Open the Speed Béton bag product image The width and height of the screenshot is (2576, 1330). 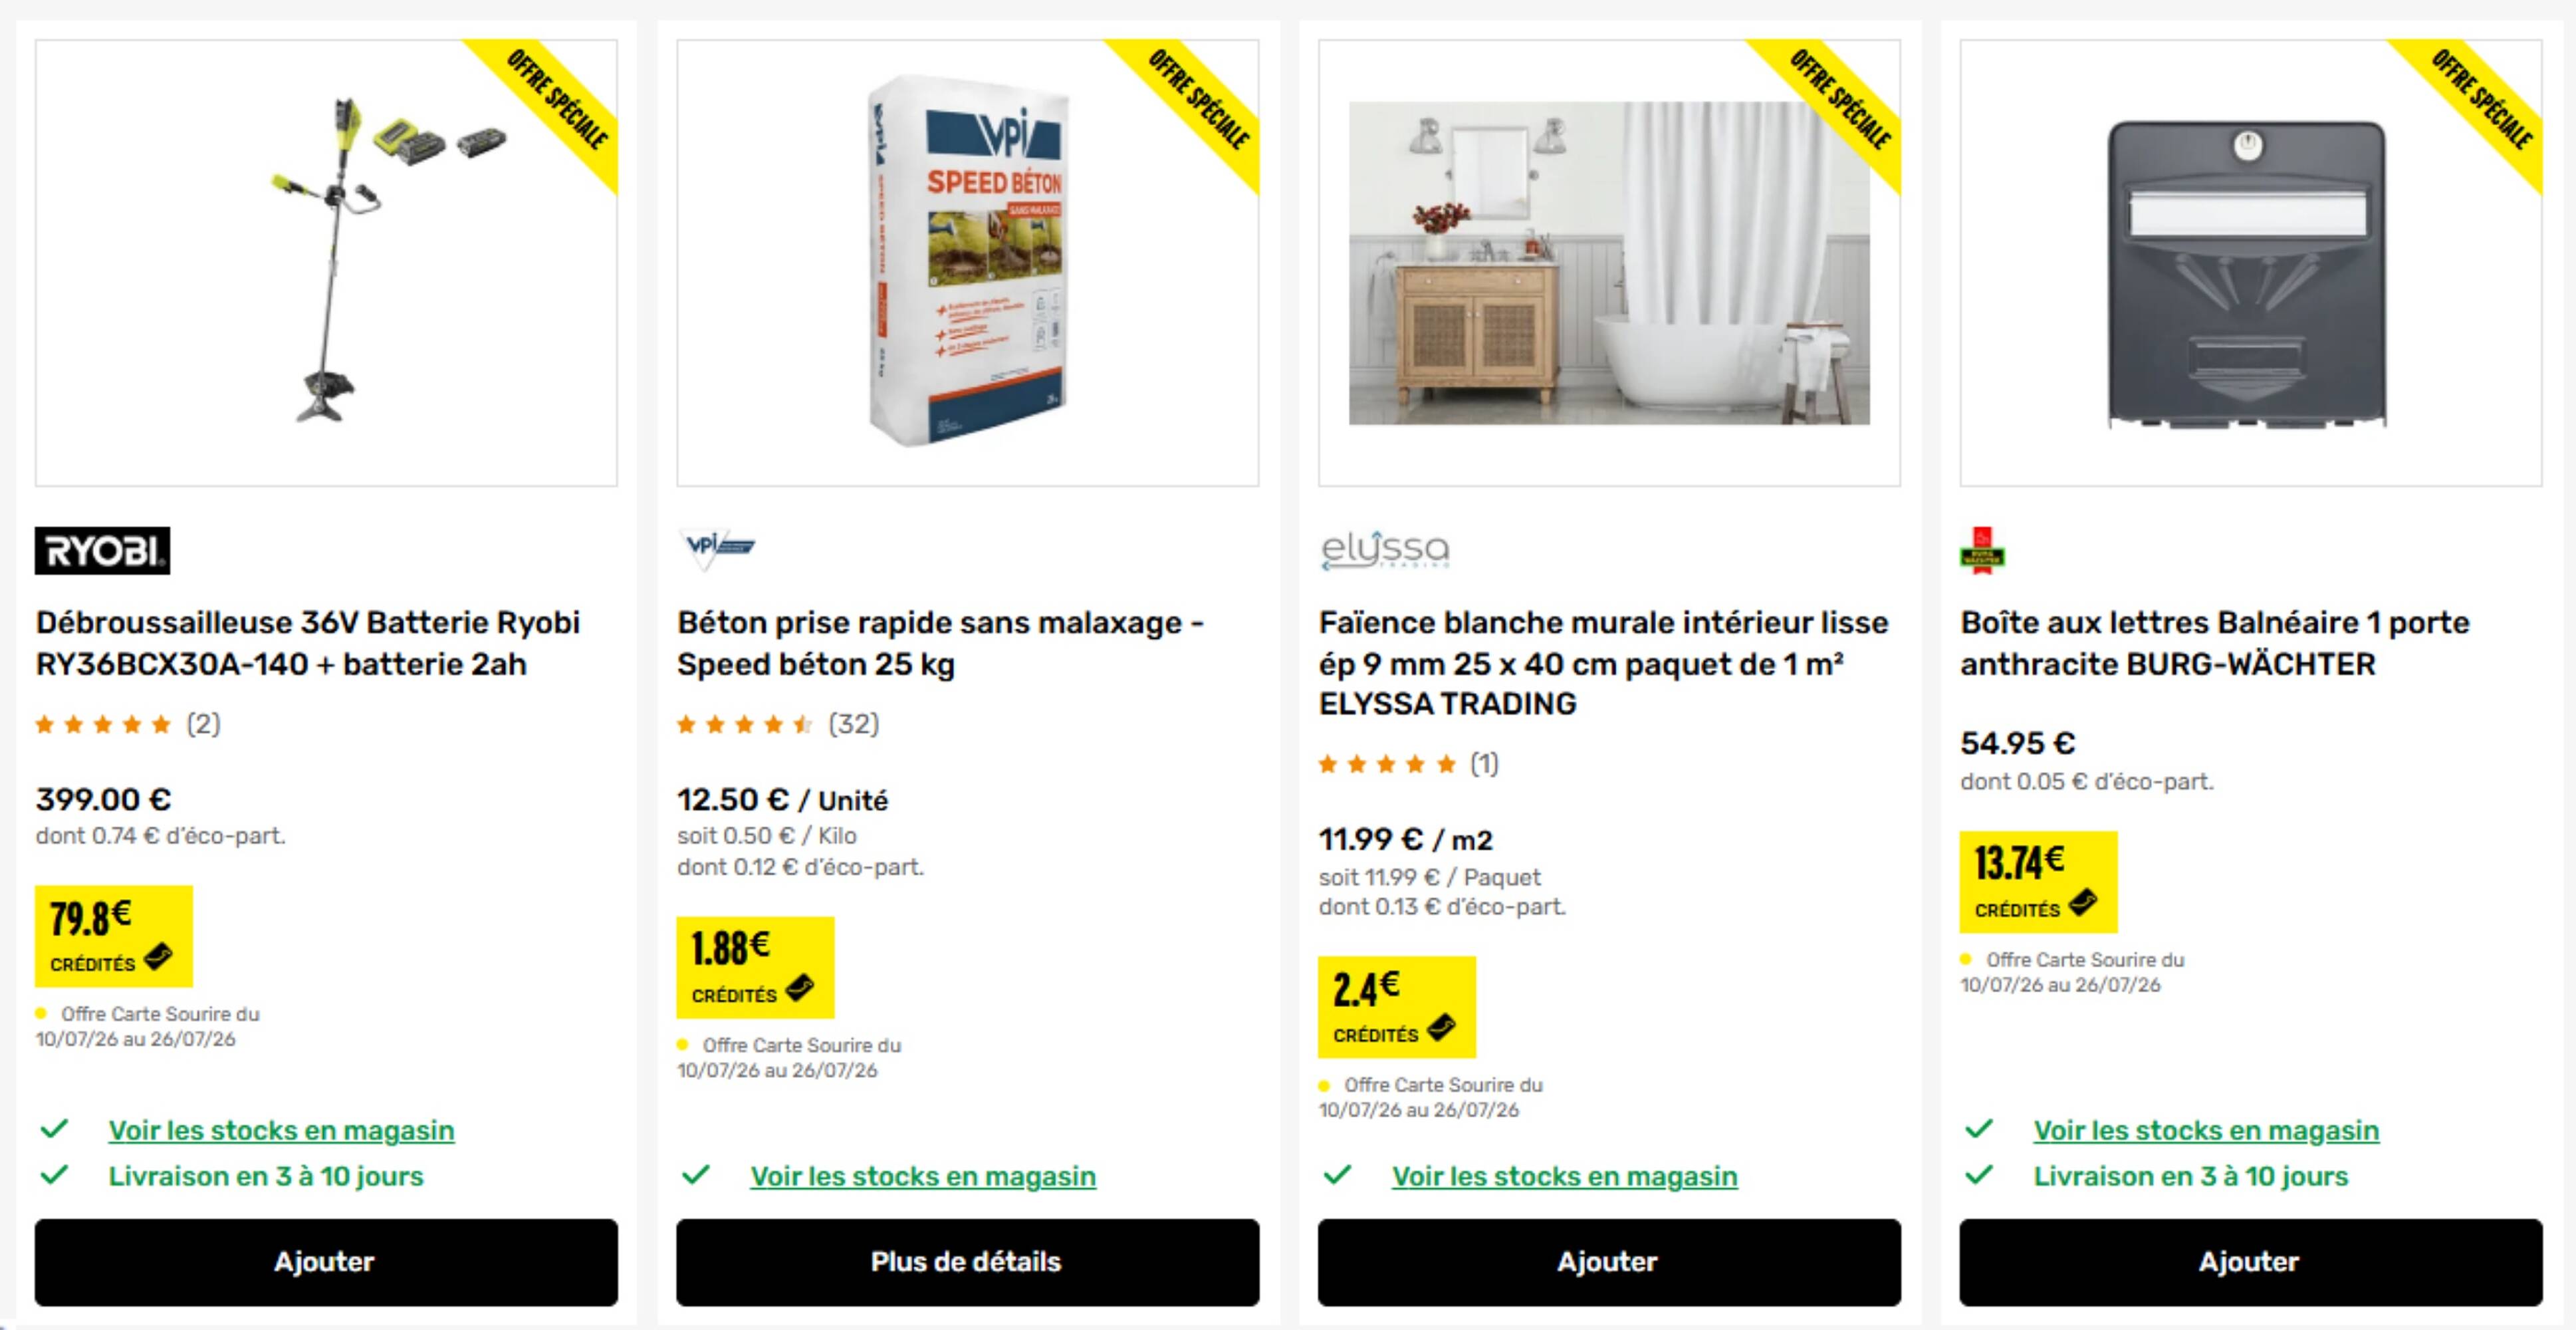(x=968, y=263)
